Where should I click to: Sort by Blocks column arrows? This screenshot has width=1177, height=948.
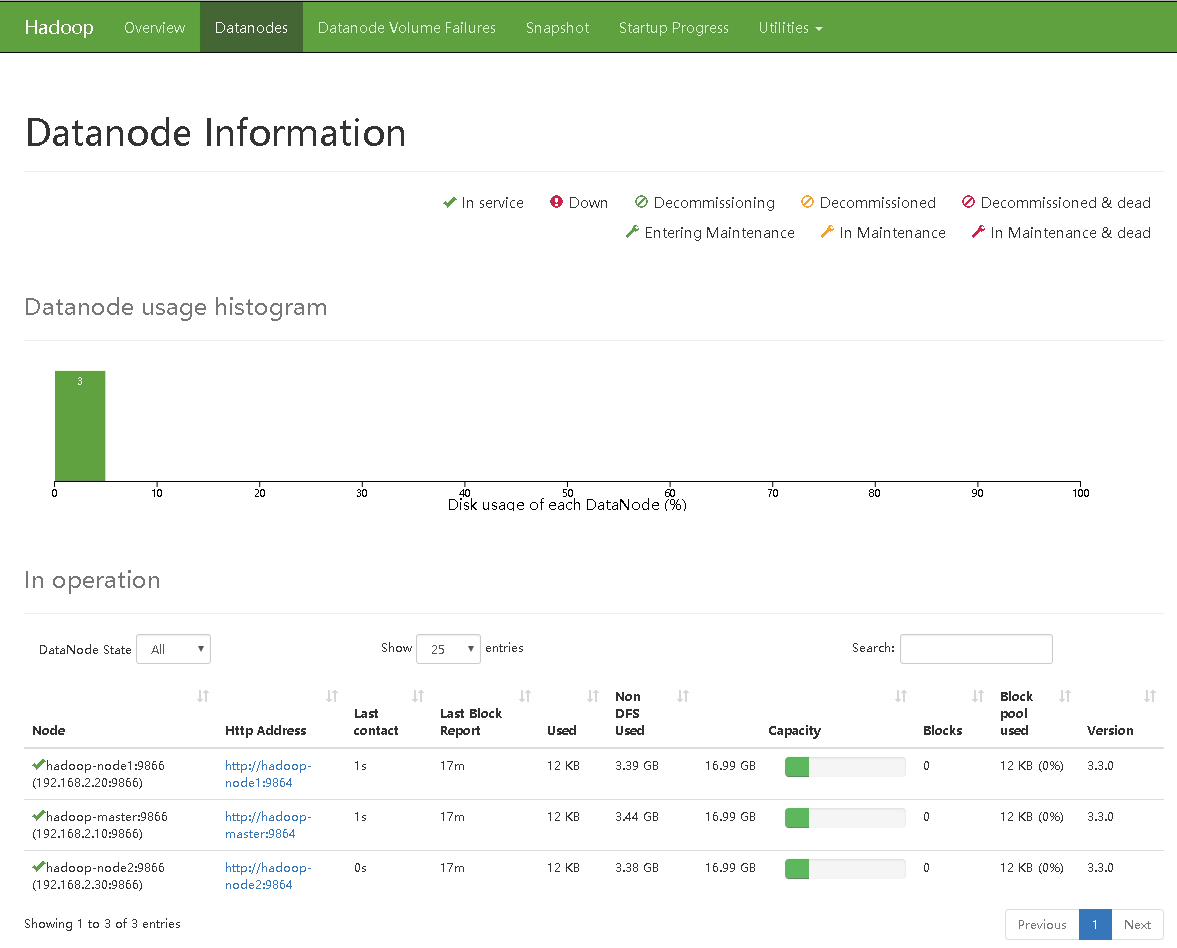(977, 697)
